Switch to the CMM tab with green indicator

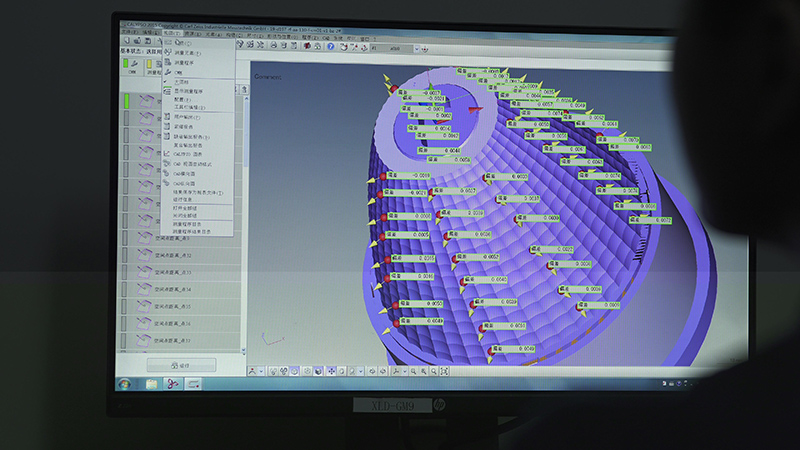point(131,67)
